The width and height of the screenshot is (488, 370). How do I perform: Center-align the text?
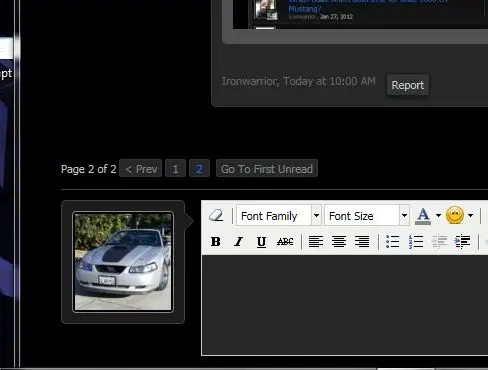[339, 241]
